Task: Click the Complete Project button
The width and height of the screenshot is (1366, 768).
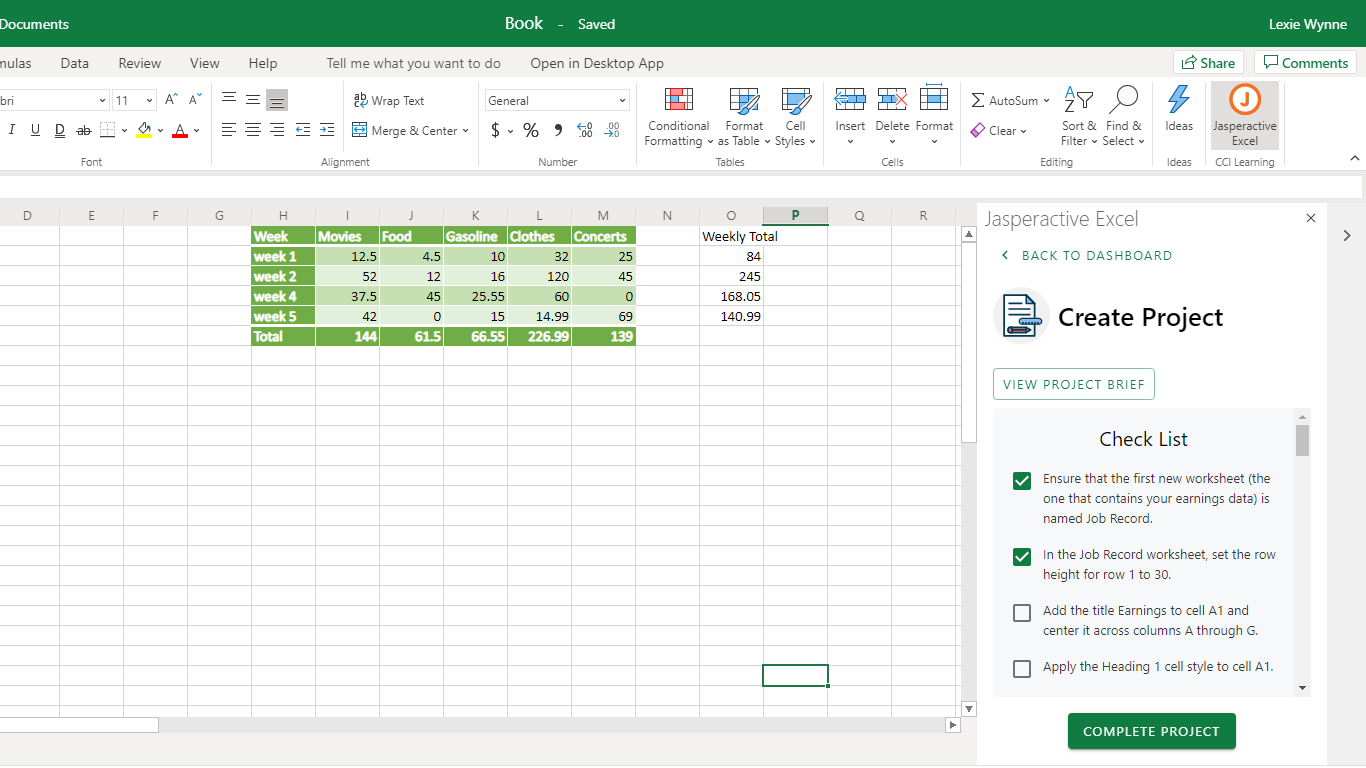Action: [1151, 731]
